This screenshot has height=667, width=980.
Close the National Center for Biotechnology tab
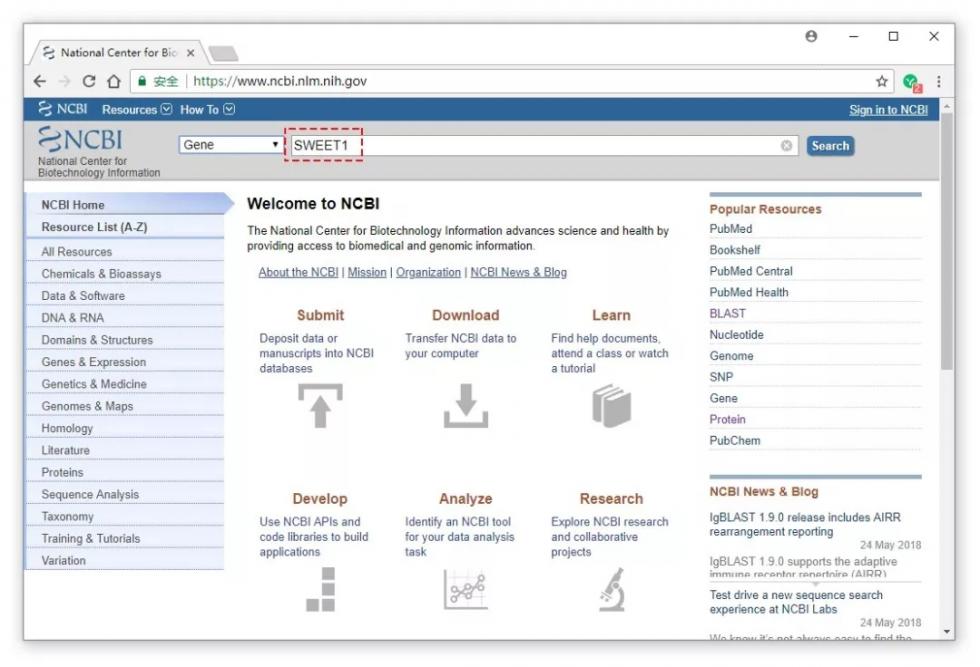191,53
